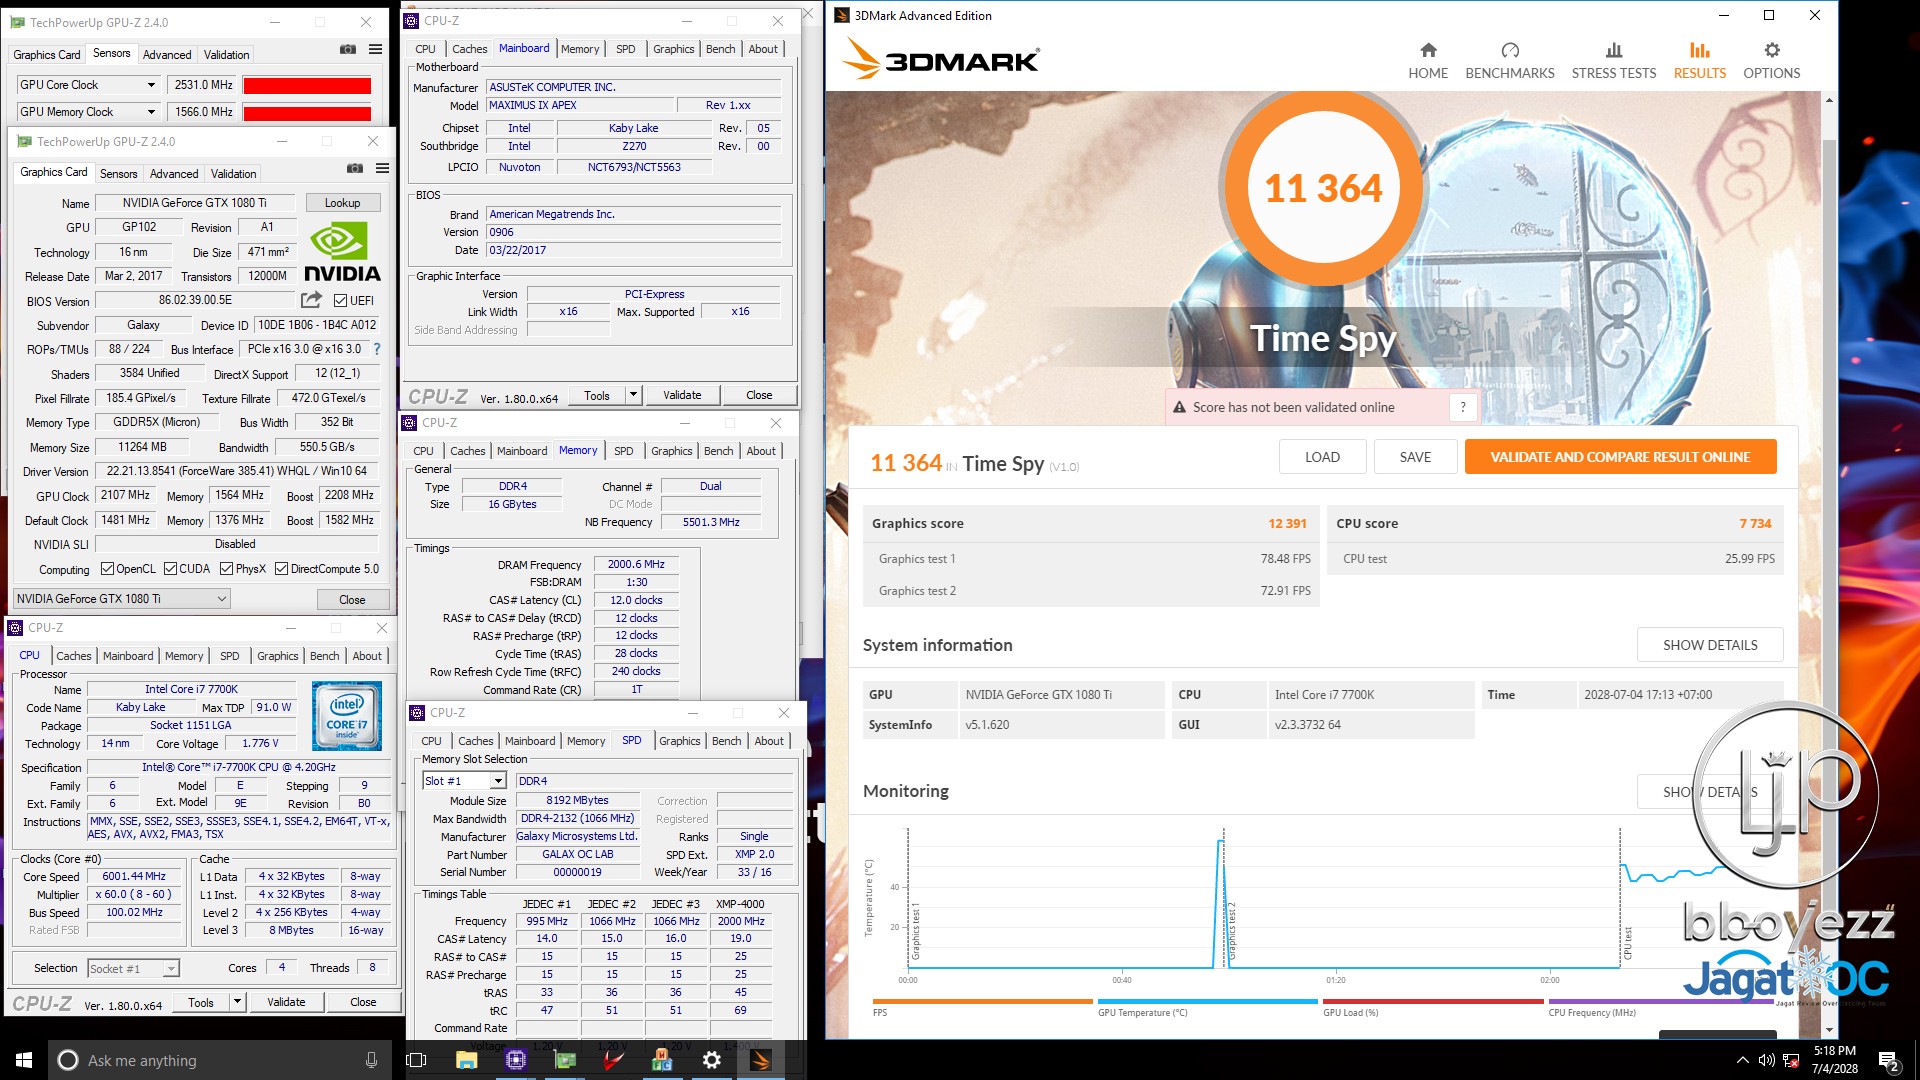Image resolution: width=1920 pixels, height=1080 pixels.
Task: Click camera icon in GPU-Z Sensors window
Action: click(348, 49)
